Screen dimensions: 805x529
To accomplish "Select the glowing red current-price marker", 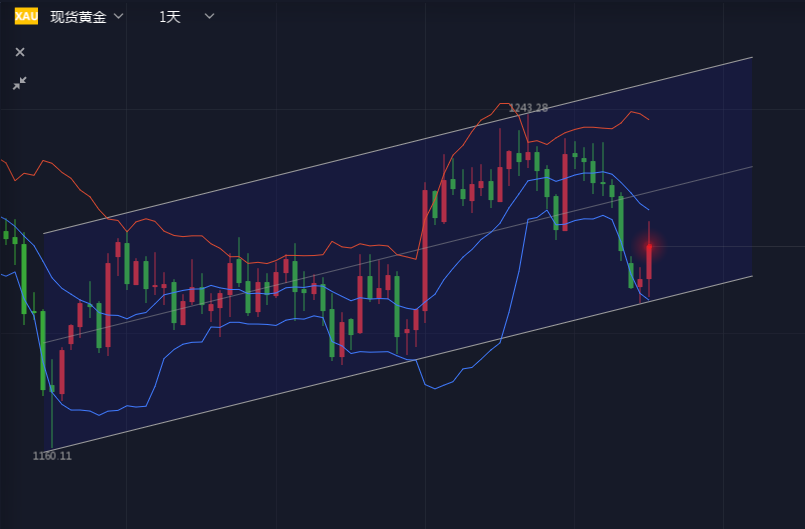I will pos(649,247).
